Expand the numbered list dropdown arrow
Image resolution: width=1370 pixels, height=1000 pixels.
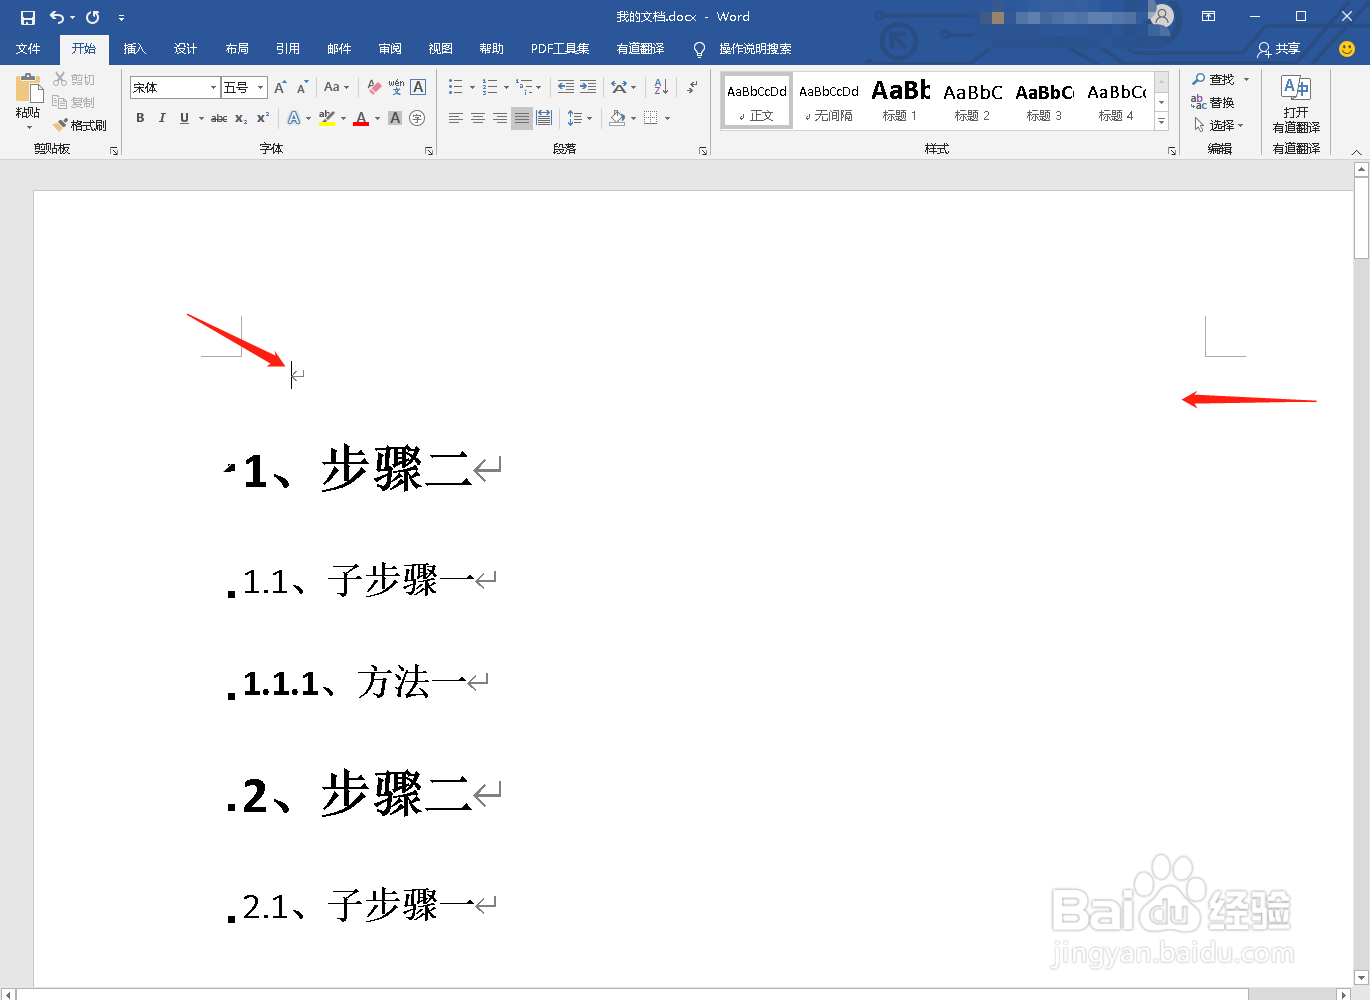tap(506, 87)
